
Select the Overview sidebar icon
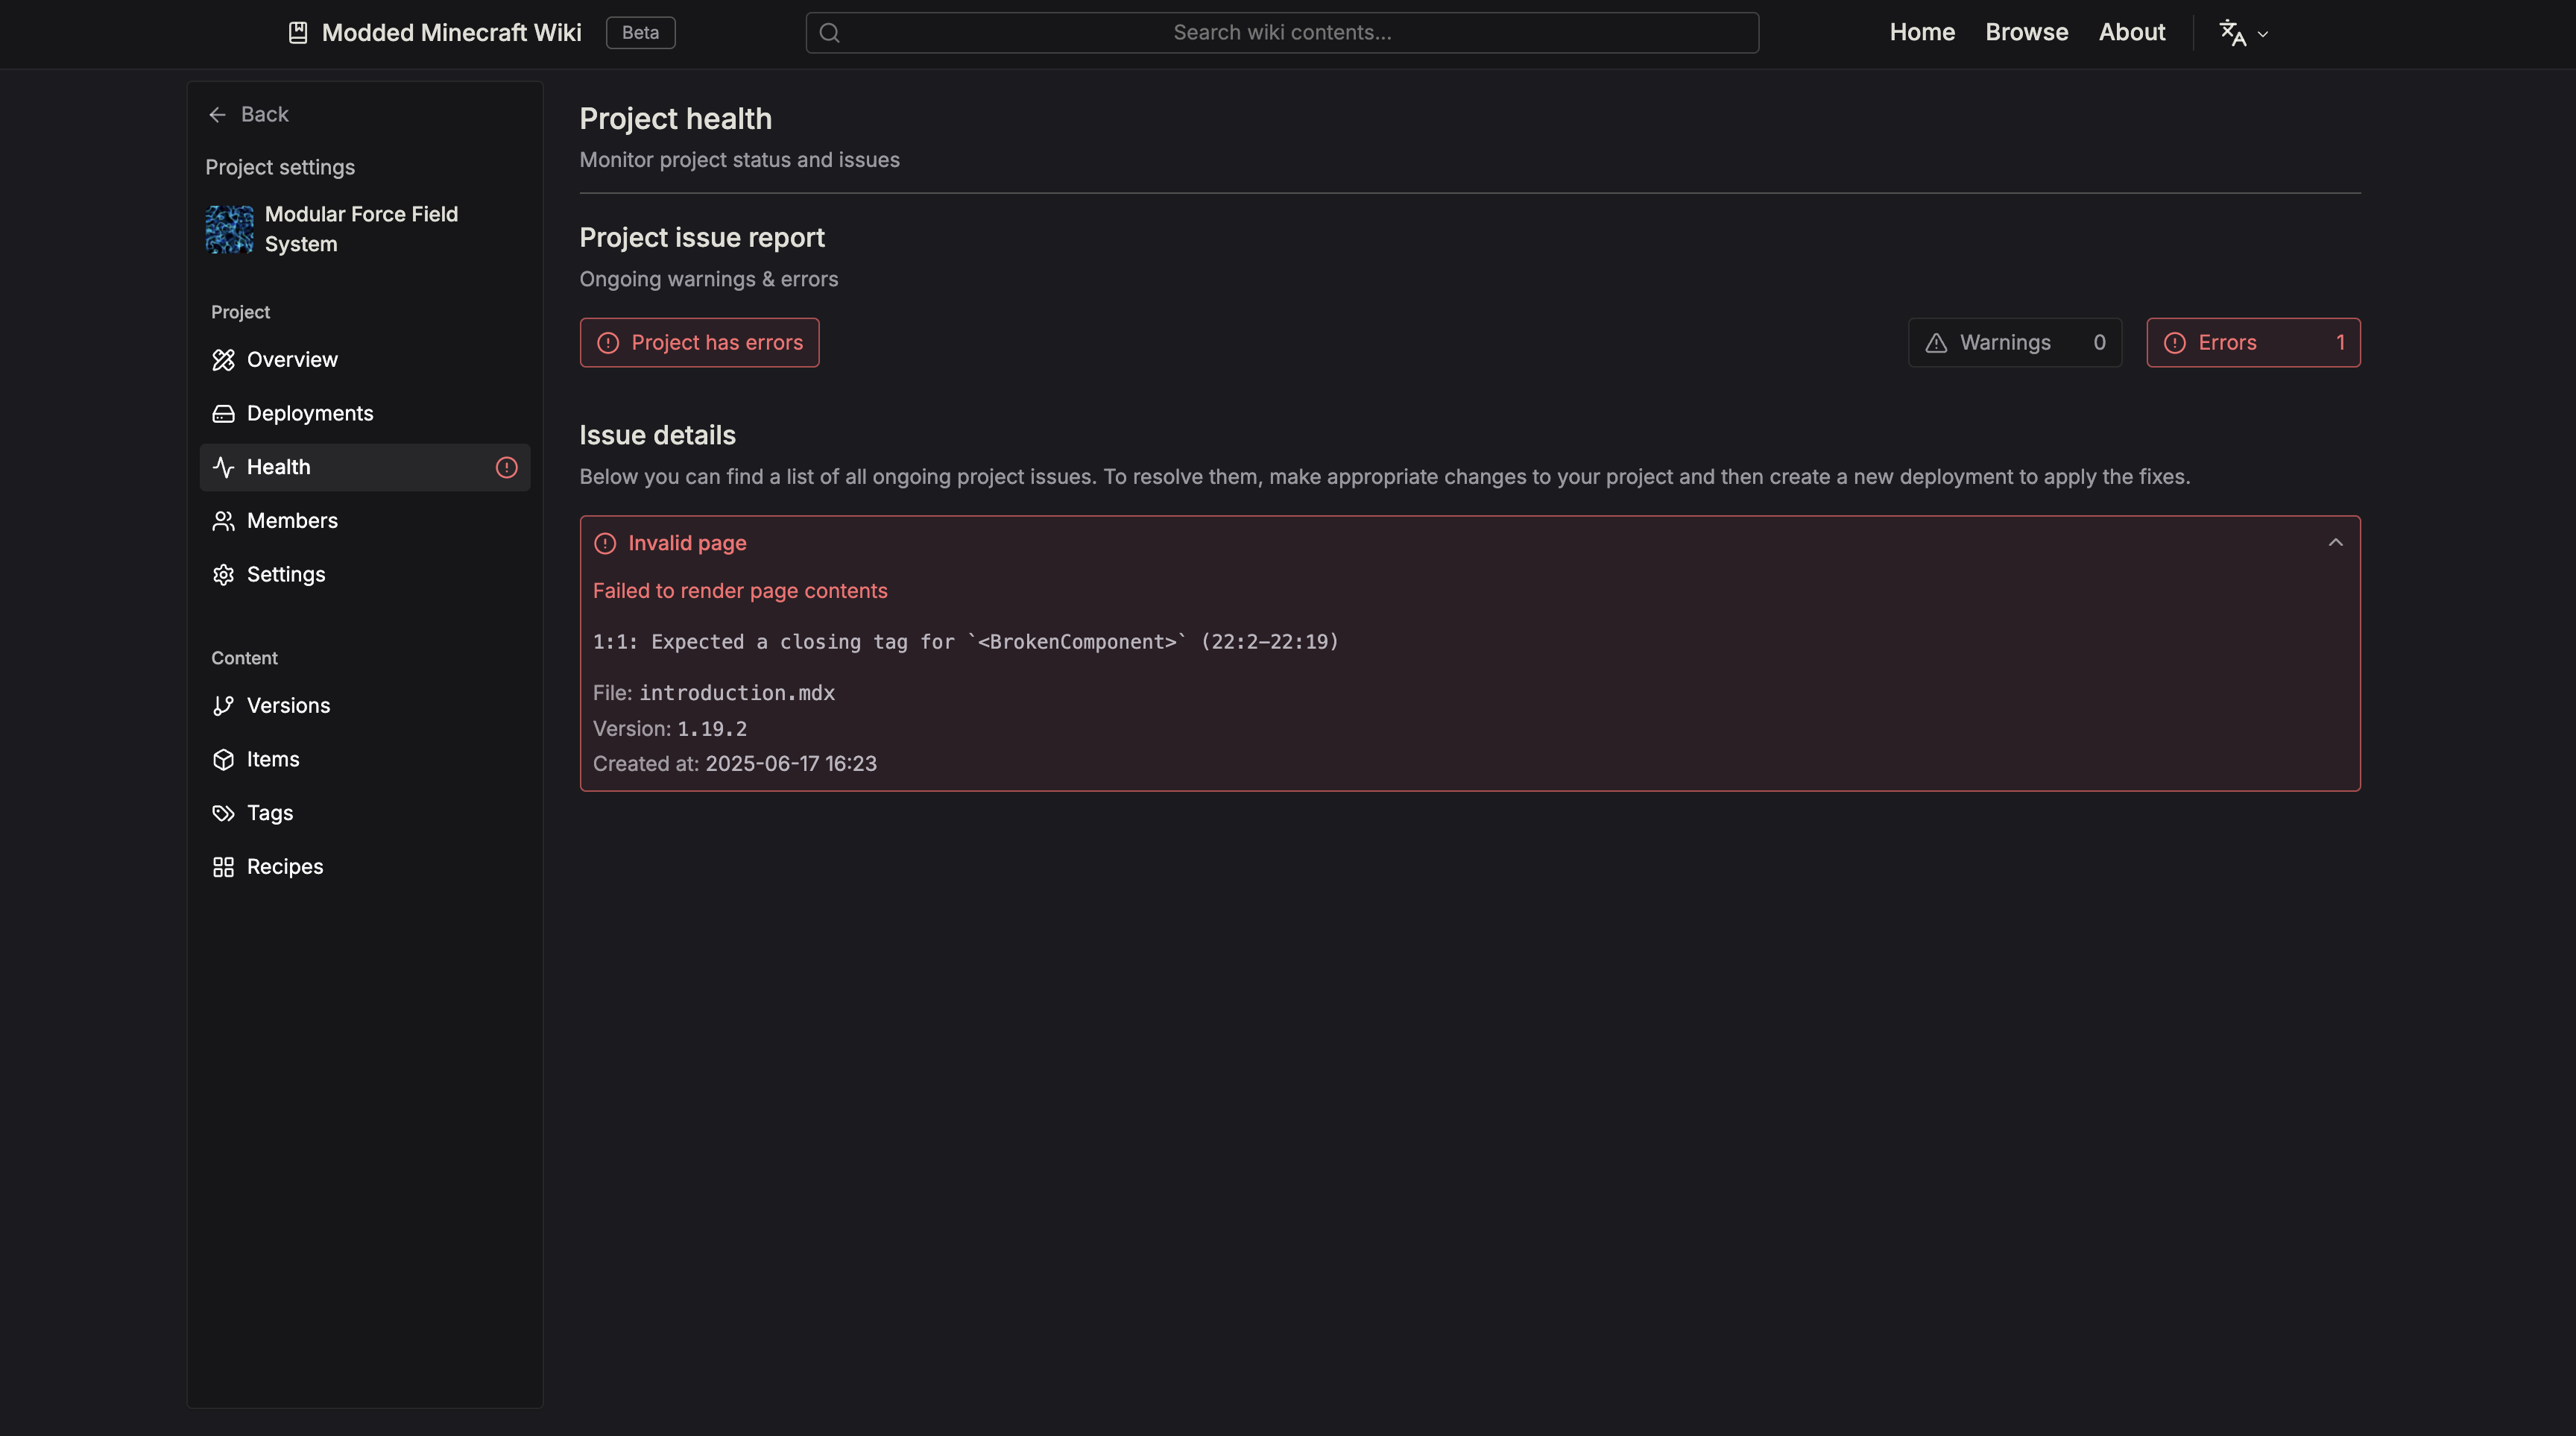(x=223, y=359)
